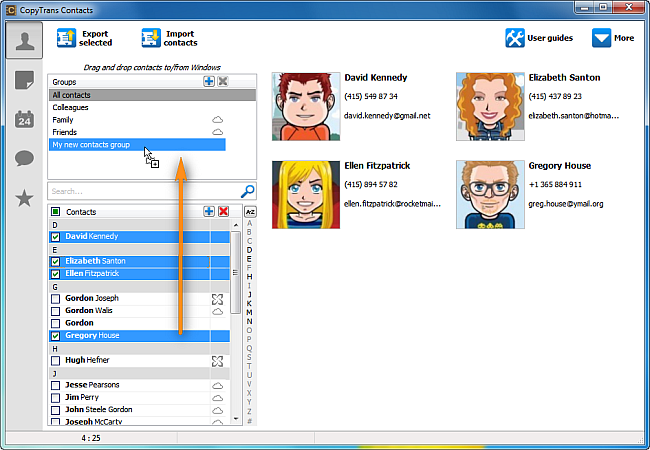Click the contacts list scrollbar thumb
650x450 pixels.
click(x=235, y=272)
